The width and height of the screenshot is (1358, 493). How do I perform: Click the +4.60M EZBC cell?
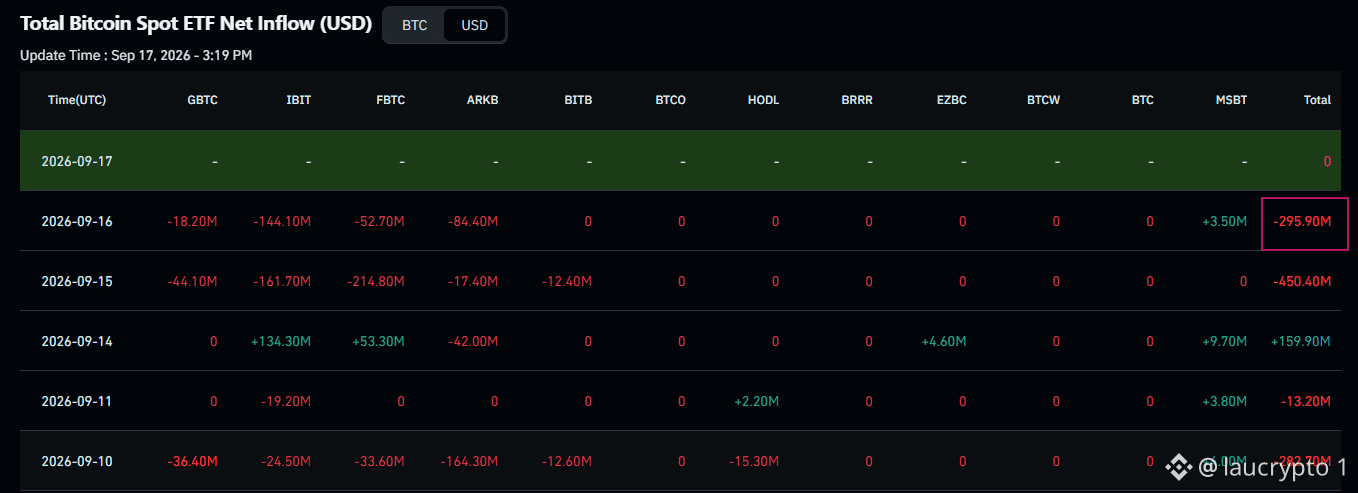point(943,341)
